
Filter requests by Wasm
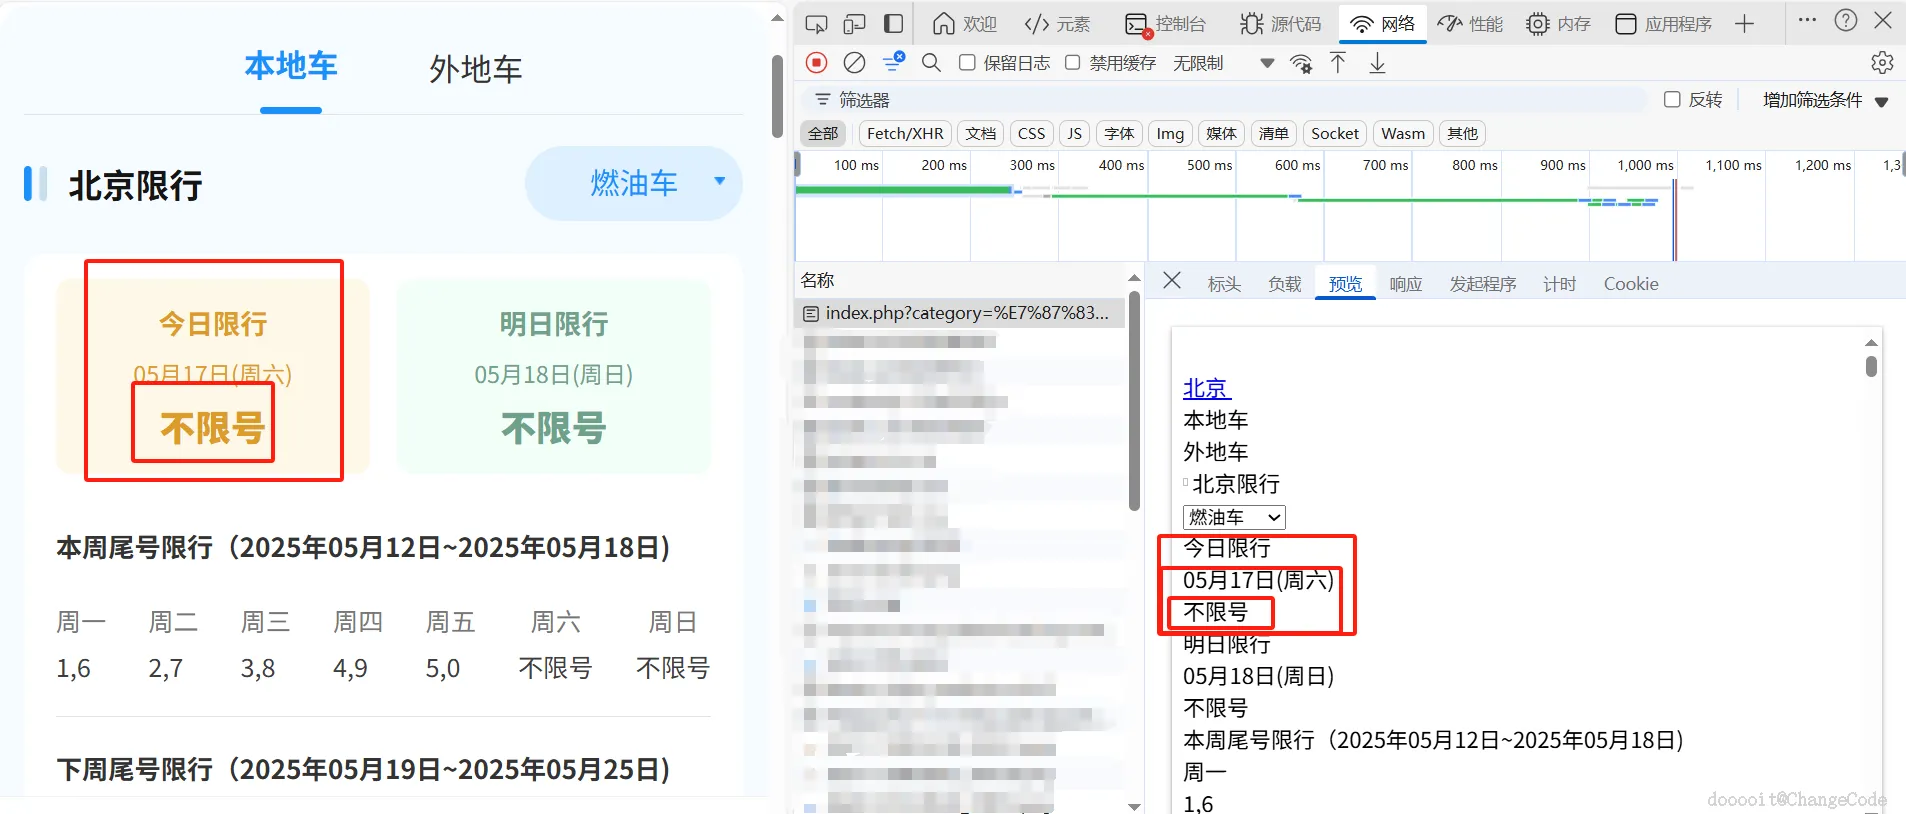click(x=1403, y=133)
